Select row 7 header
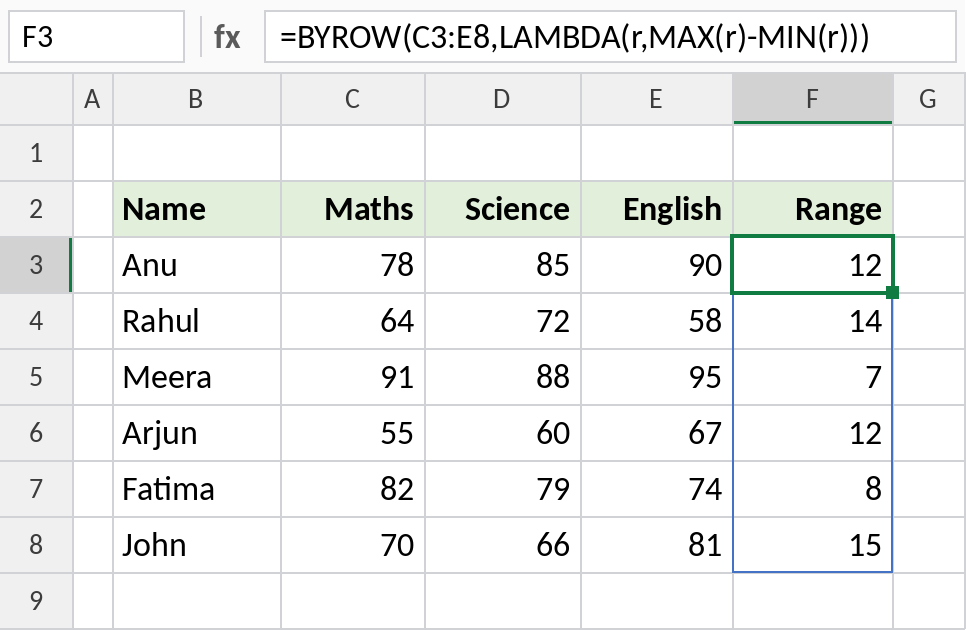 36,489
